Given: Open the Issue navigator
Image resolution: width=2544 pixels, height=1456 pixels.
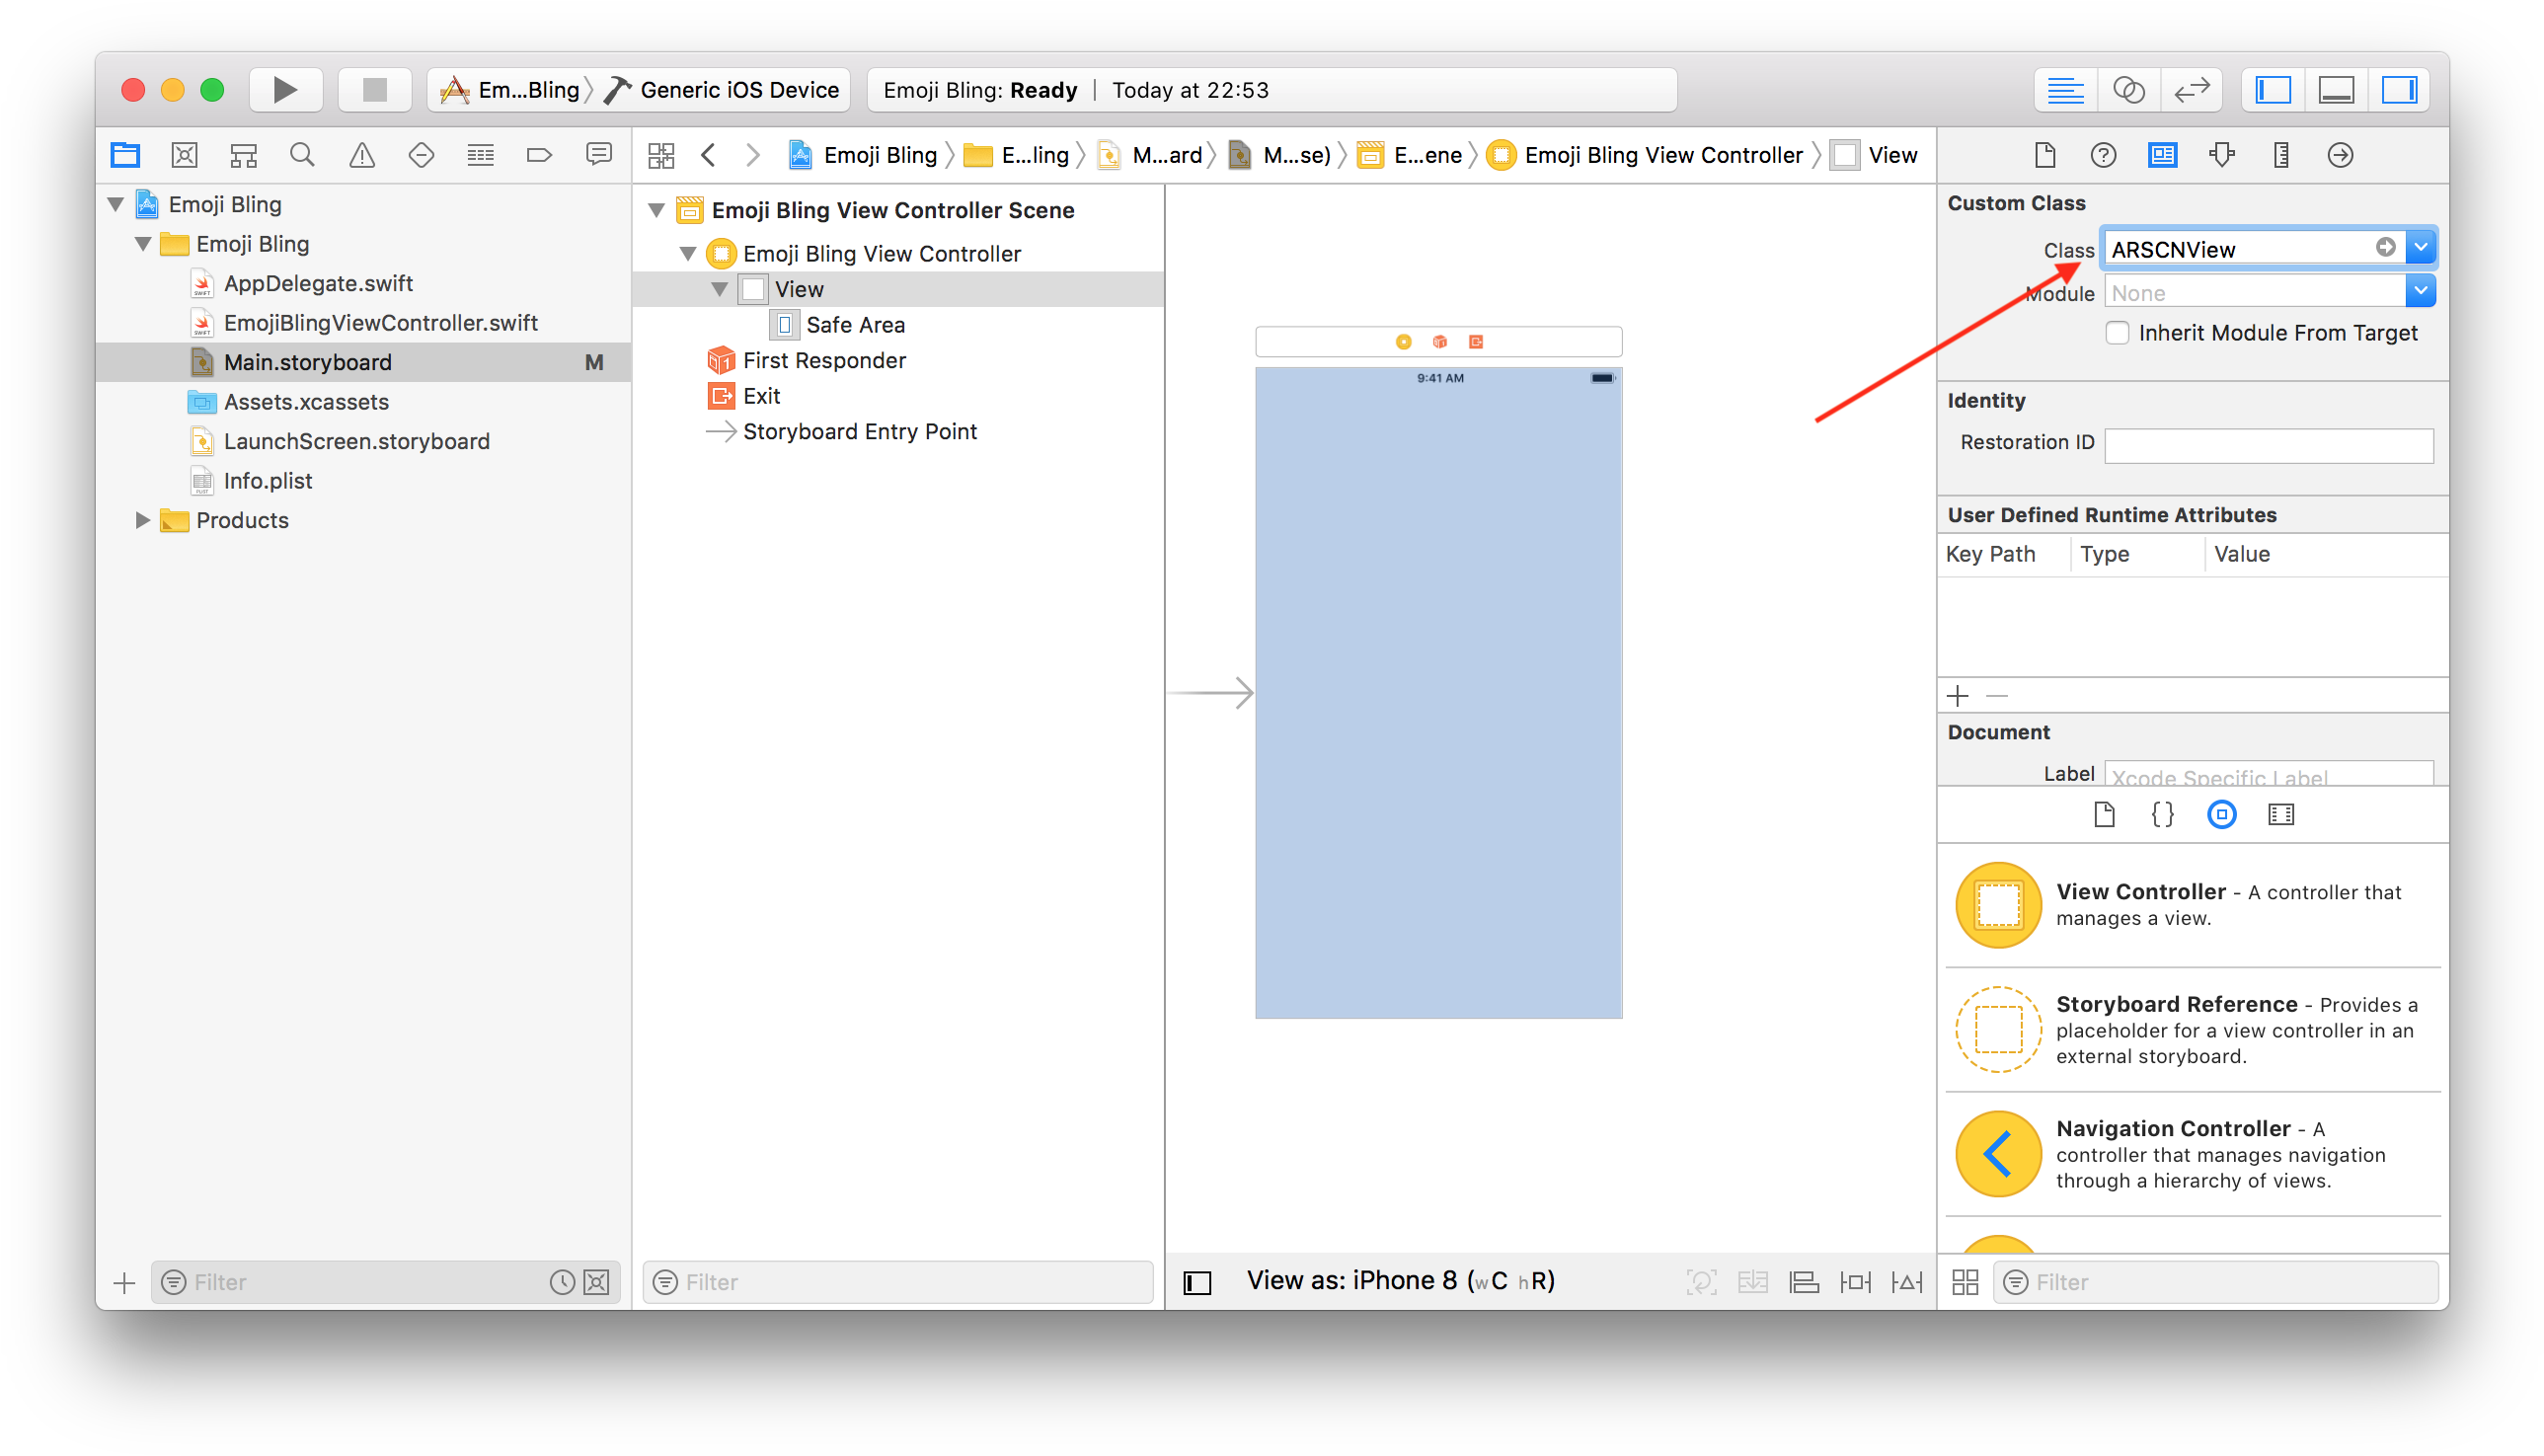Looking at the screenshot, I should [x=362, y=155].
